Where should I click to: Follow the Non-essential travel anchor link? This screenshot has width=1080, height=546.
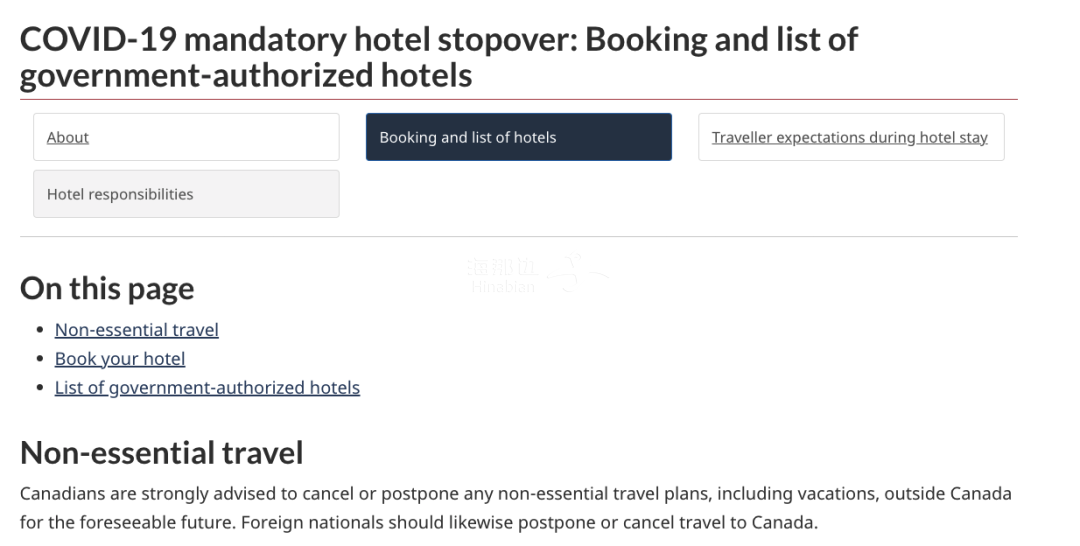tap(137, 330)
